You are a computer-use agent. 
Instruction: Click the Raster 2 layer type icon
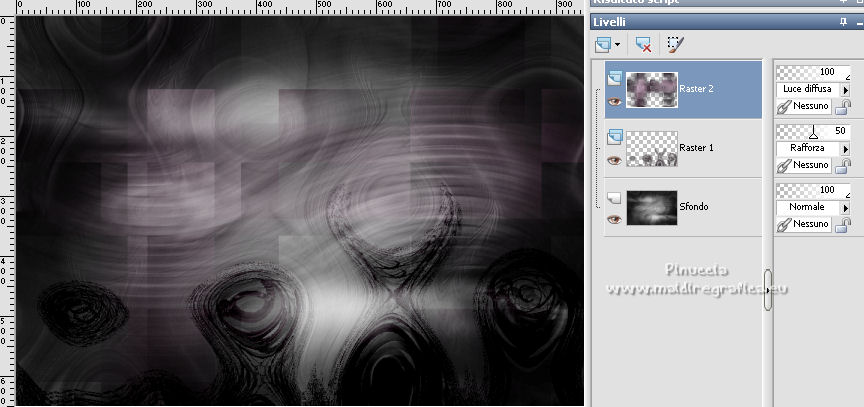614,80
